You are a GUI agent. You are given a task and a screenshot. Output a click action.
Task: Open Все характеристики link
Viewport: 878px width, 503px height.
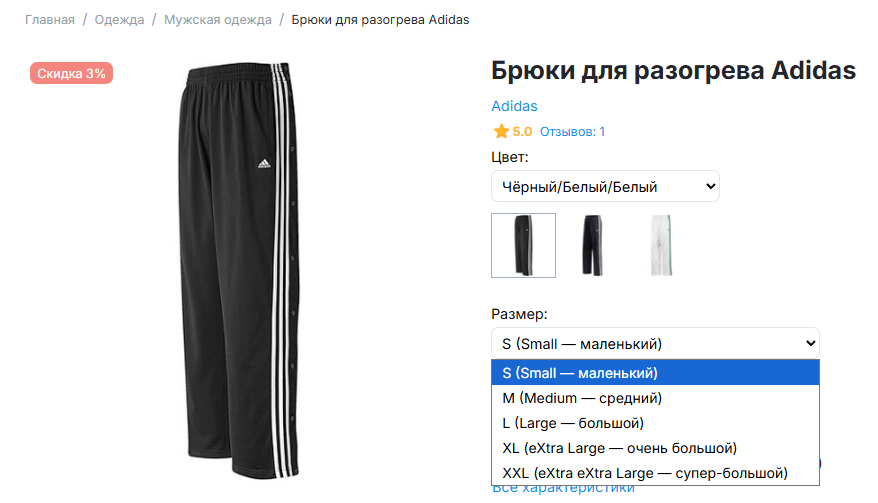[563, 489]
